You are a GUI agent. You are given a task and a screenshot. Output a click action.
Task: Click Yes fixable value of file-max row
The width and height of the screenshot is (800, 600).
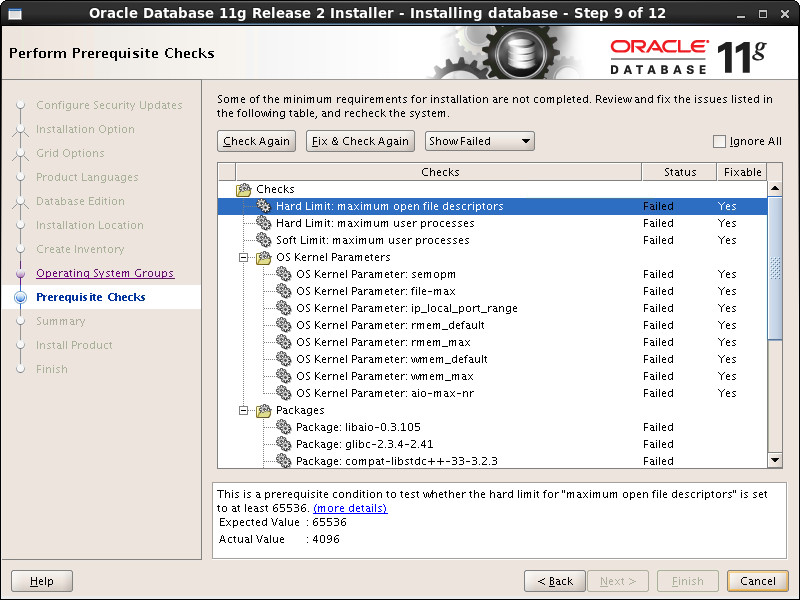coord(727,291)
